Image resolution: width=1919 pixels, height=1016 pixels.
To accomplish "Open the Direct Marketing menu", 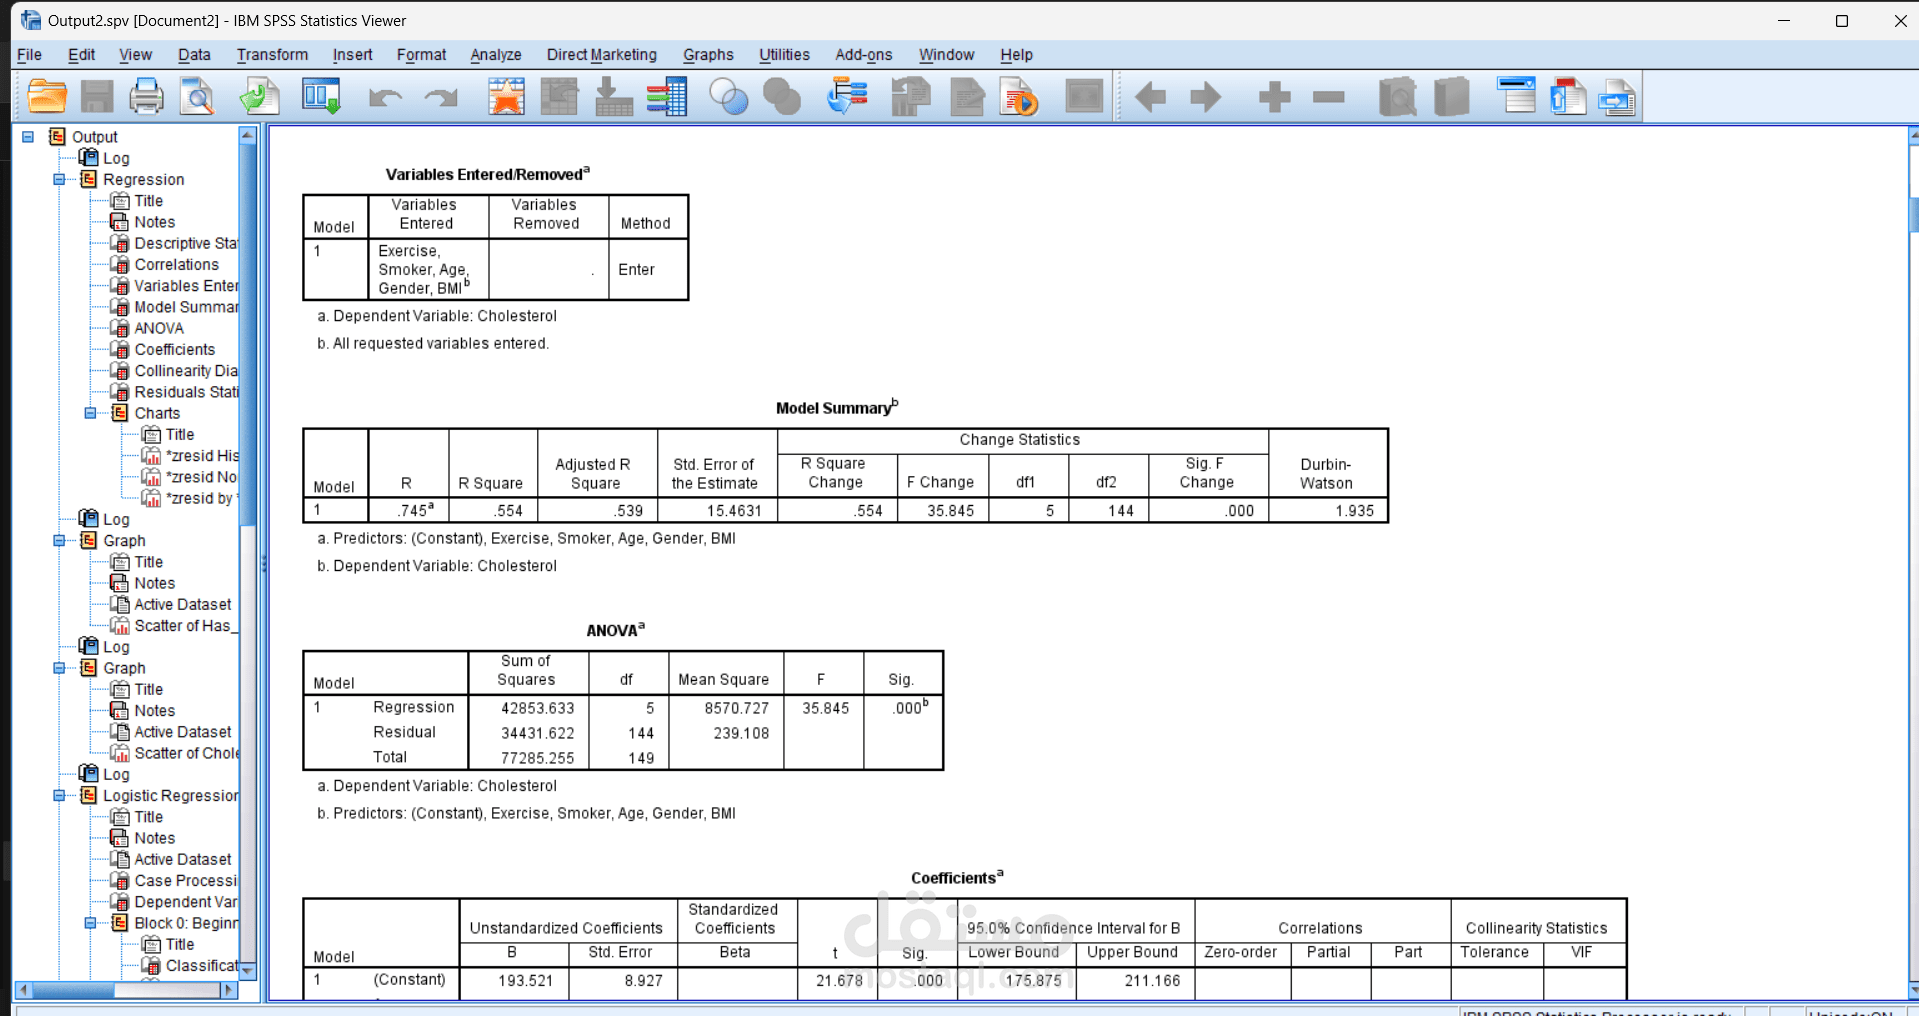I will (602, 55).
